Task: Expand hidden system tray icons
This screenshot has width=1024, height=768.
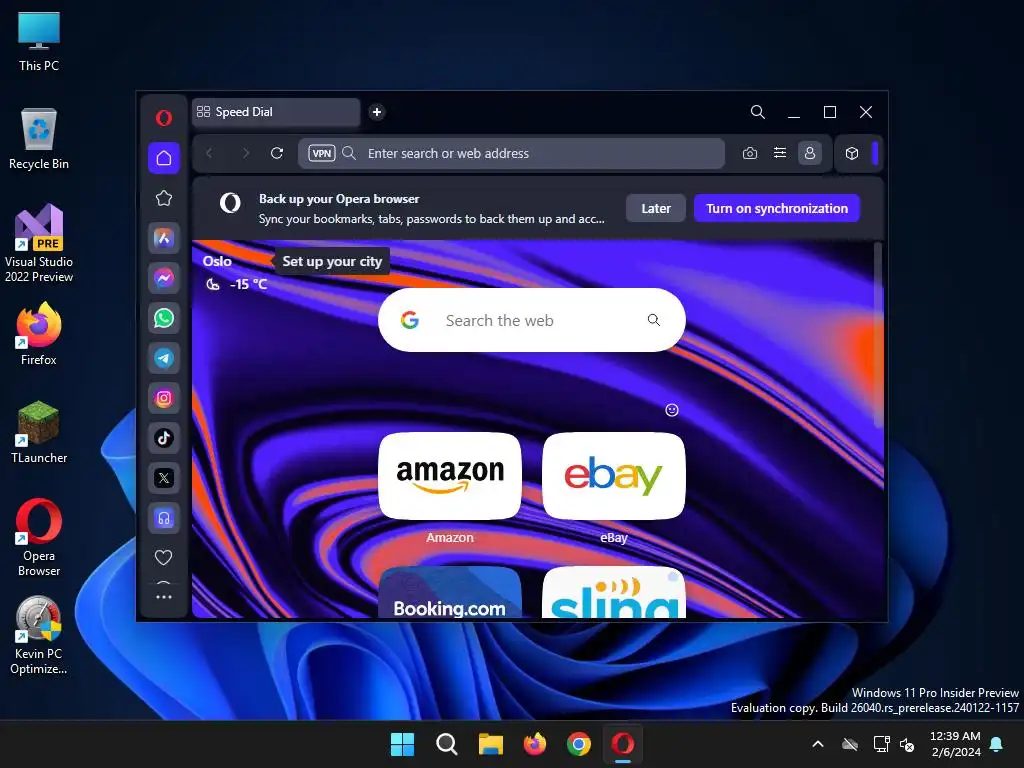Action: click(x=818, y=744)
